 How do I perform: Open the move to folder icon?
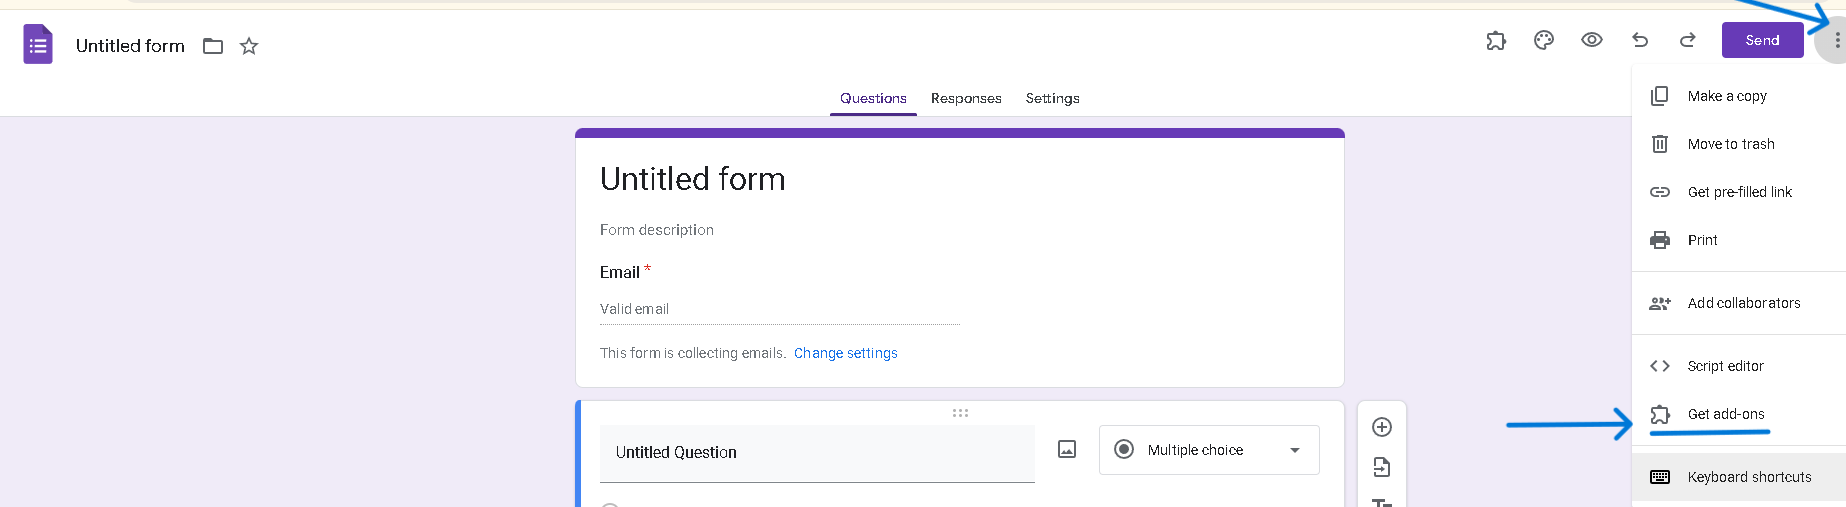pyautogui.click(x=213, y=46)
